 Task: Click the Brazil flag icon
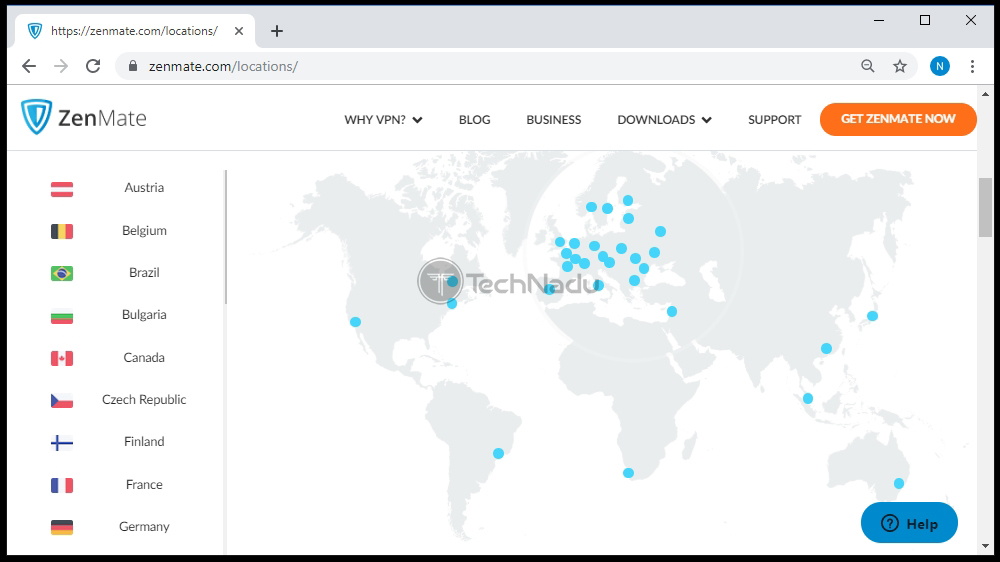point(62,273)
